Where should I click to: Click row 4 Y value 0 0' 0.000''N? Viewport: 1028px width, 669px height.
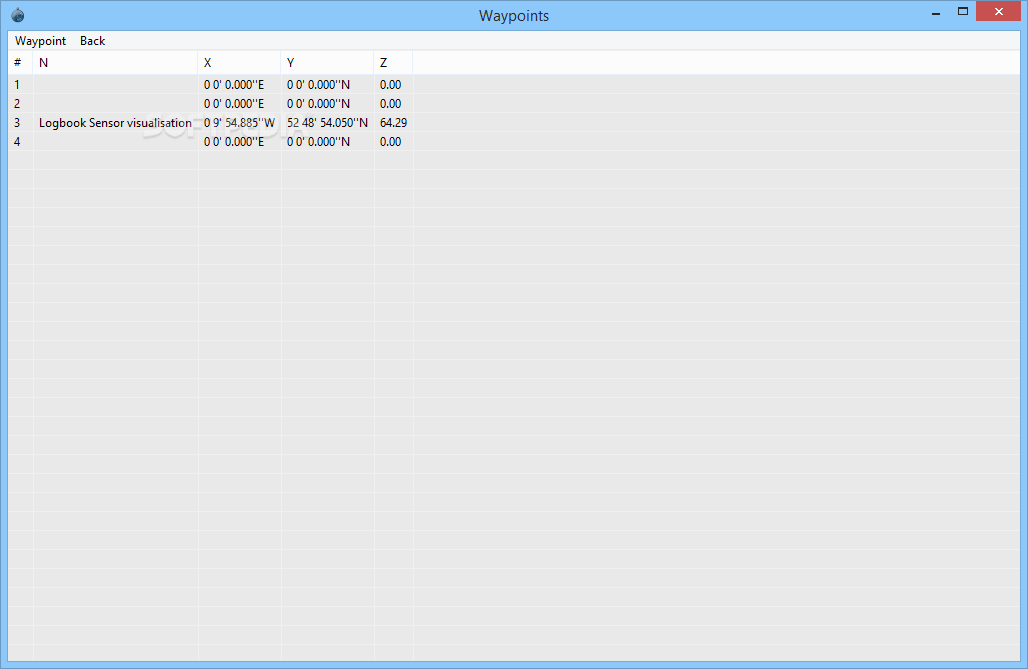pos(319,142)
